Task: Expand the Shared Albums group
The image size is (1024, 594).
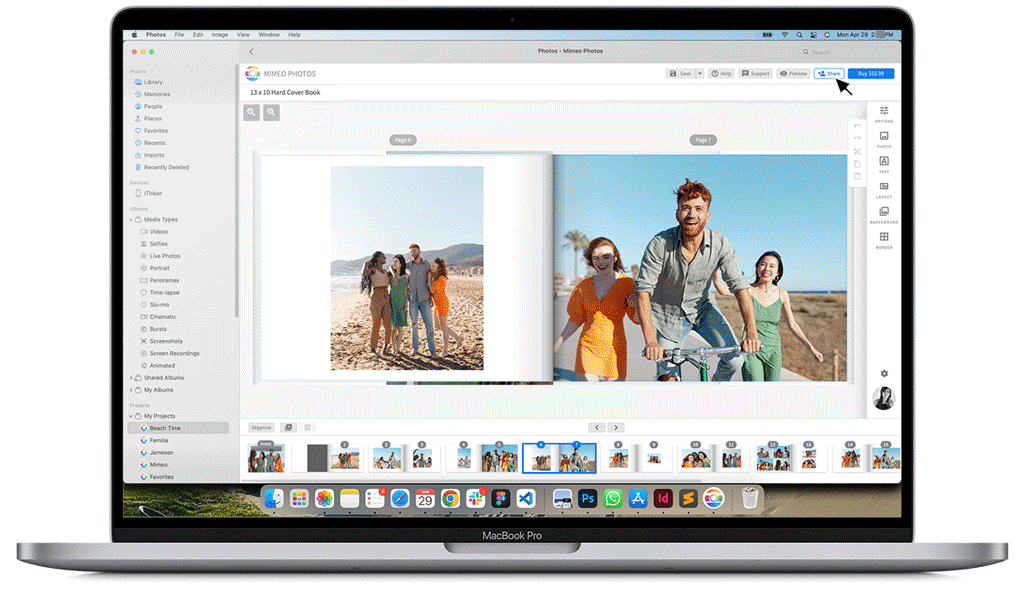Action: (x=131, y=378)
